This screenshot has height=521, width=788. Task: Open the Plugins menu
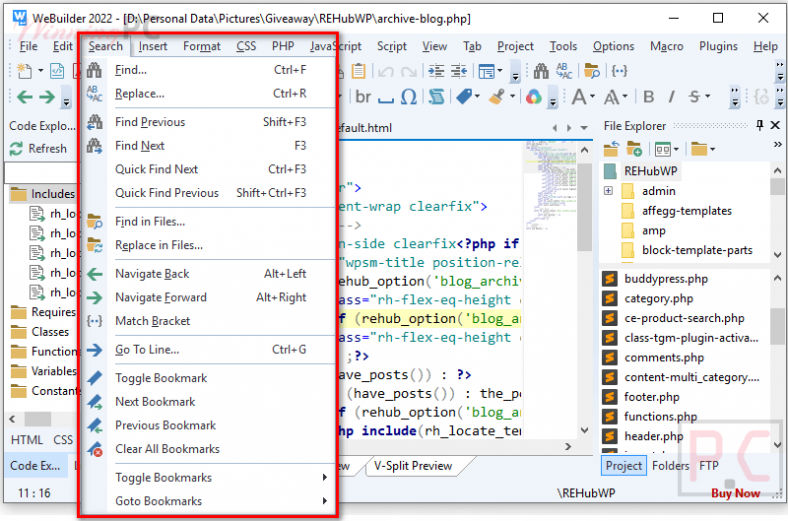718,46
